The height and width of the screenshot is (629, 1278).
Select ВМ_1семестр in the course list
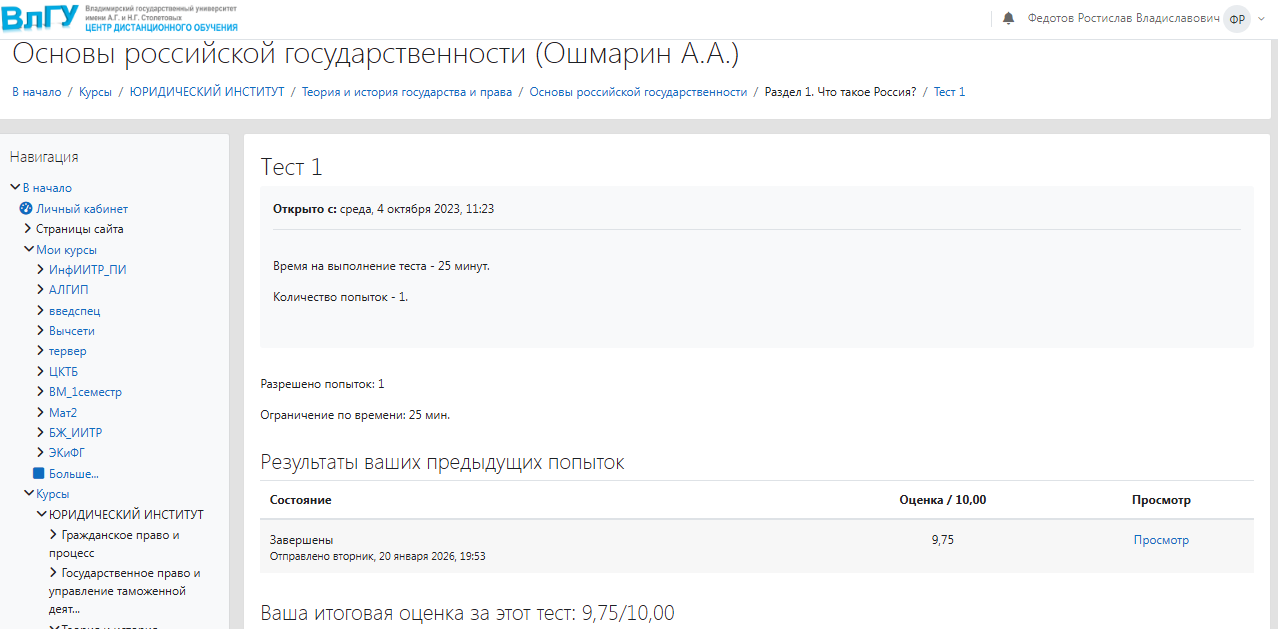85,392
